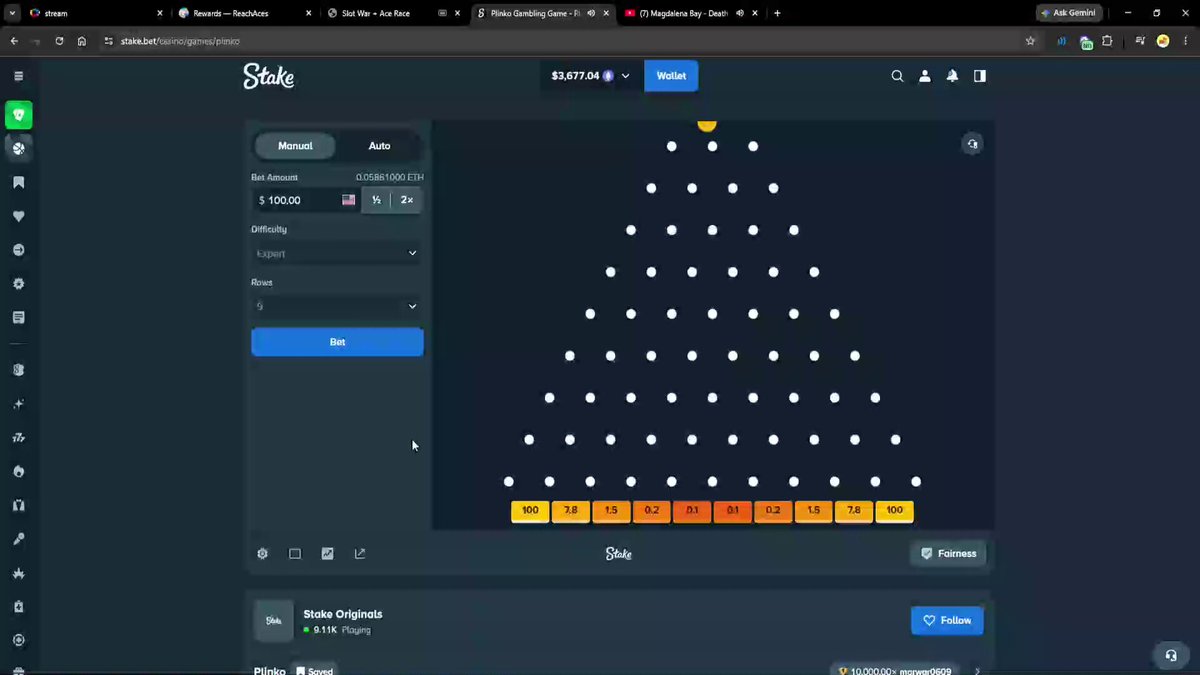Screen dimensions: 1200x675
Task: Open the live stats chart icon
Action: pos(327,554)
